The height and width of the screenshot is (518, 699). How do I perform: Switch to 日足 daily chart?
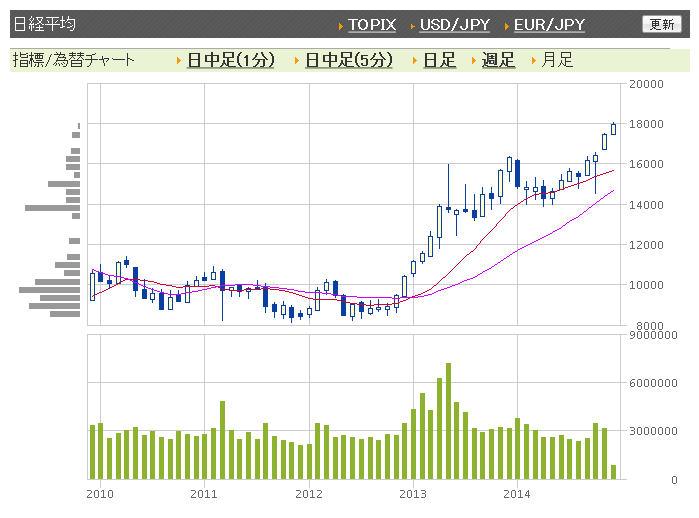click(x=439, y=60)
